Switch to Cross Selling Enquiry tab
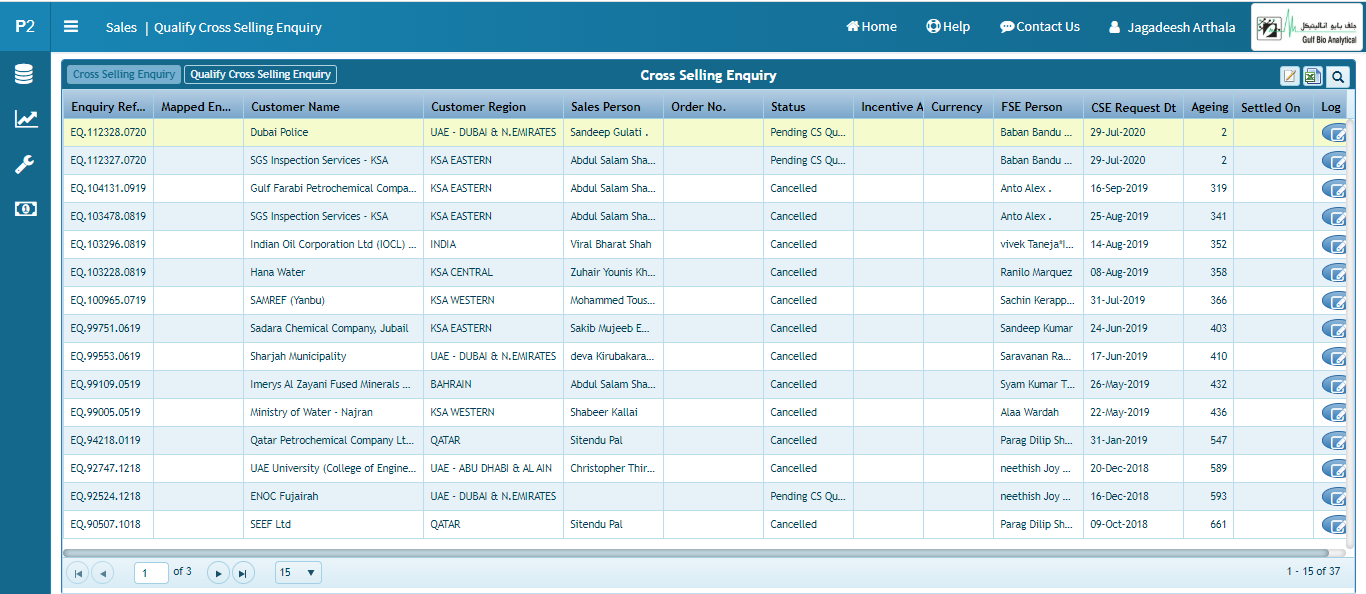The image size is (1366, 594). [124, 74]
